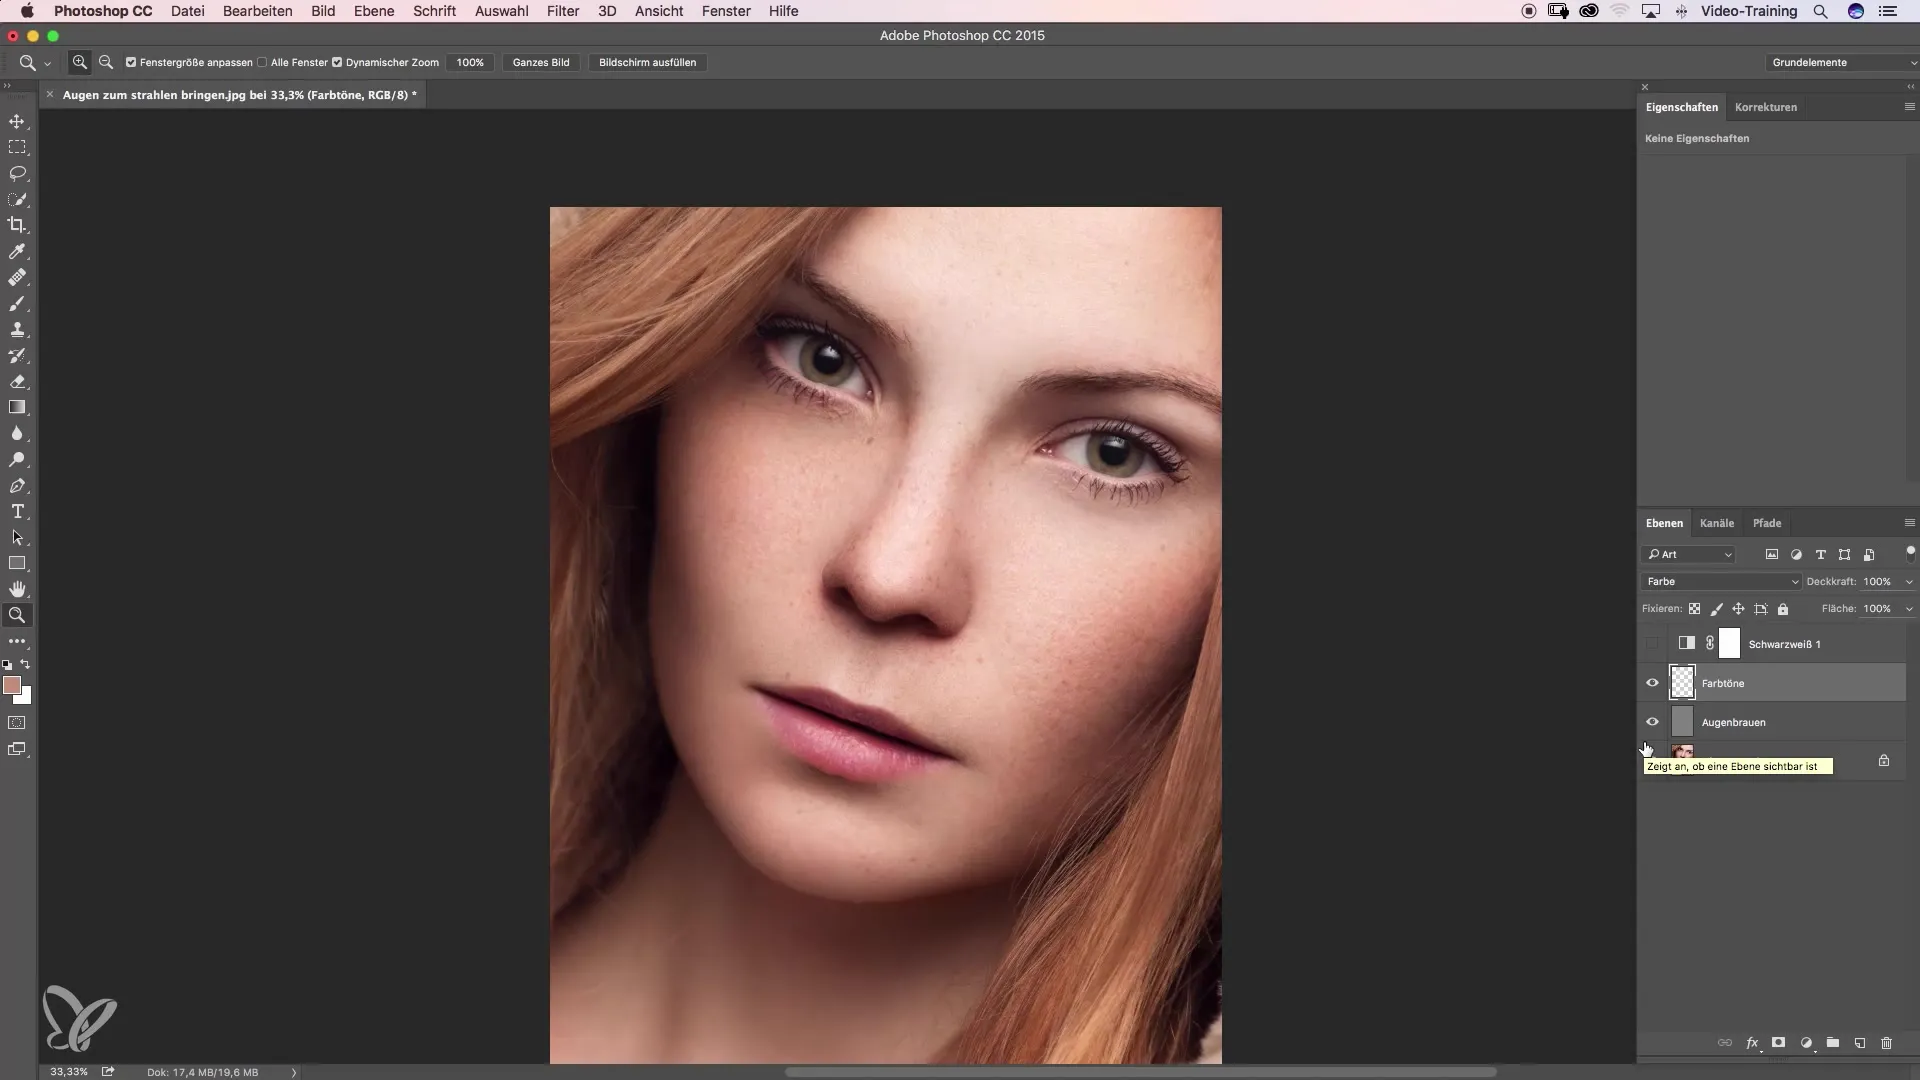Select the Brush tool
The image size is (1920, 1080).
click(x=17, y=303)
